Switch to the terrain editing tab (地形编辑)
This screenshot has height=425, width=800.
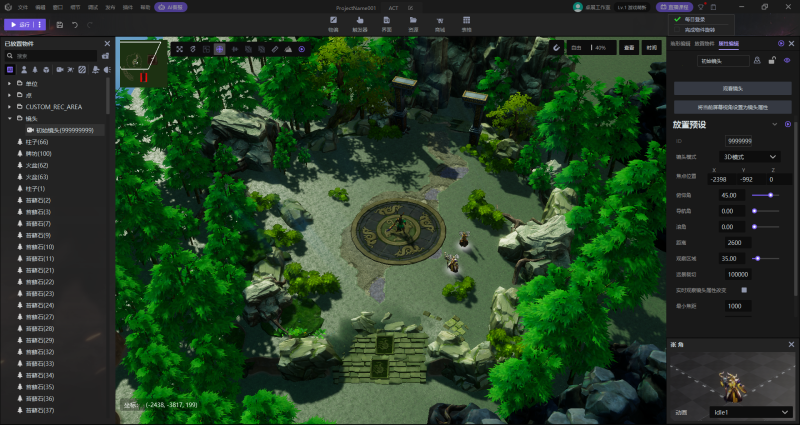680,44
